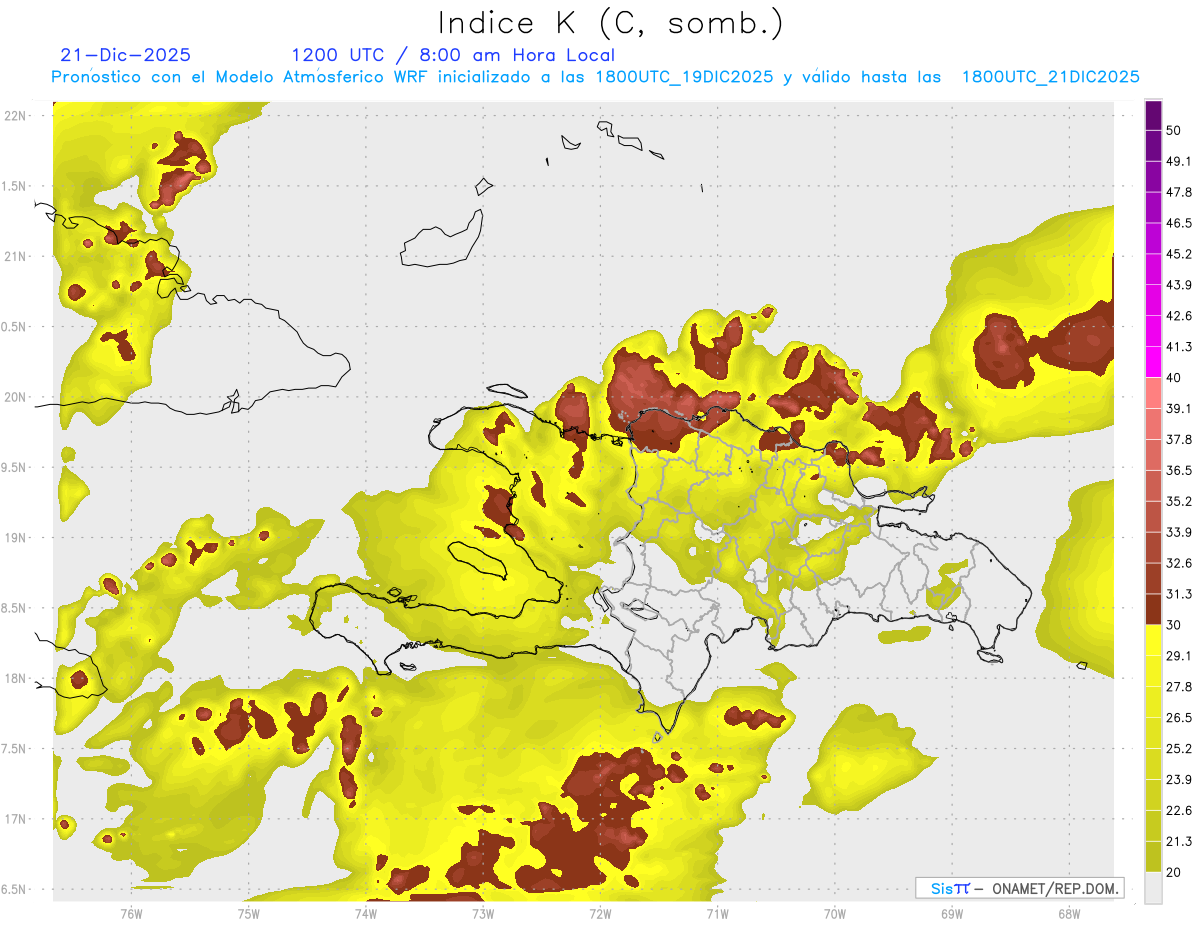Click the "75W" longitude axis label
The width and height of the screenshot is (1200, 927).
pyautogui.click(x=248, y=913)
